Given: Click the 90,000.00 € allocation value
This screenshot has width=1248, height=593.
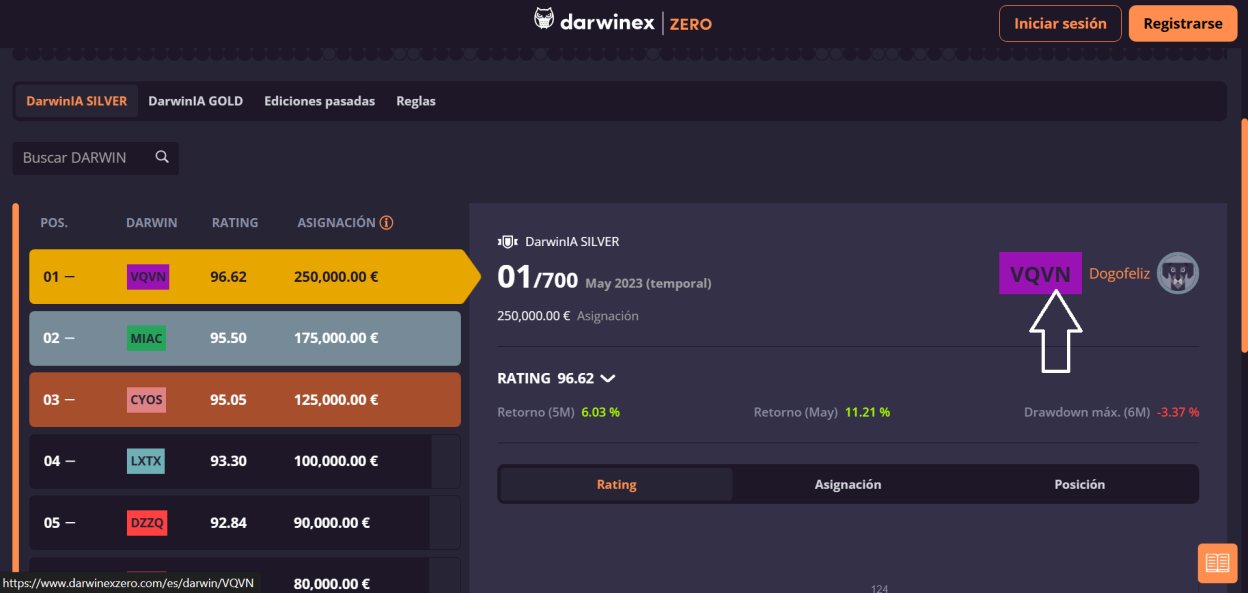Looking at the screenshot, I should [x=332, y=522].
